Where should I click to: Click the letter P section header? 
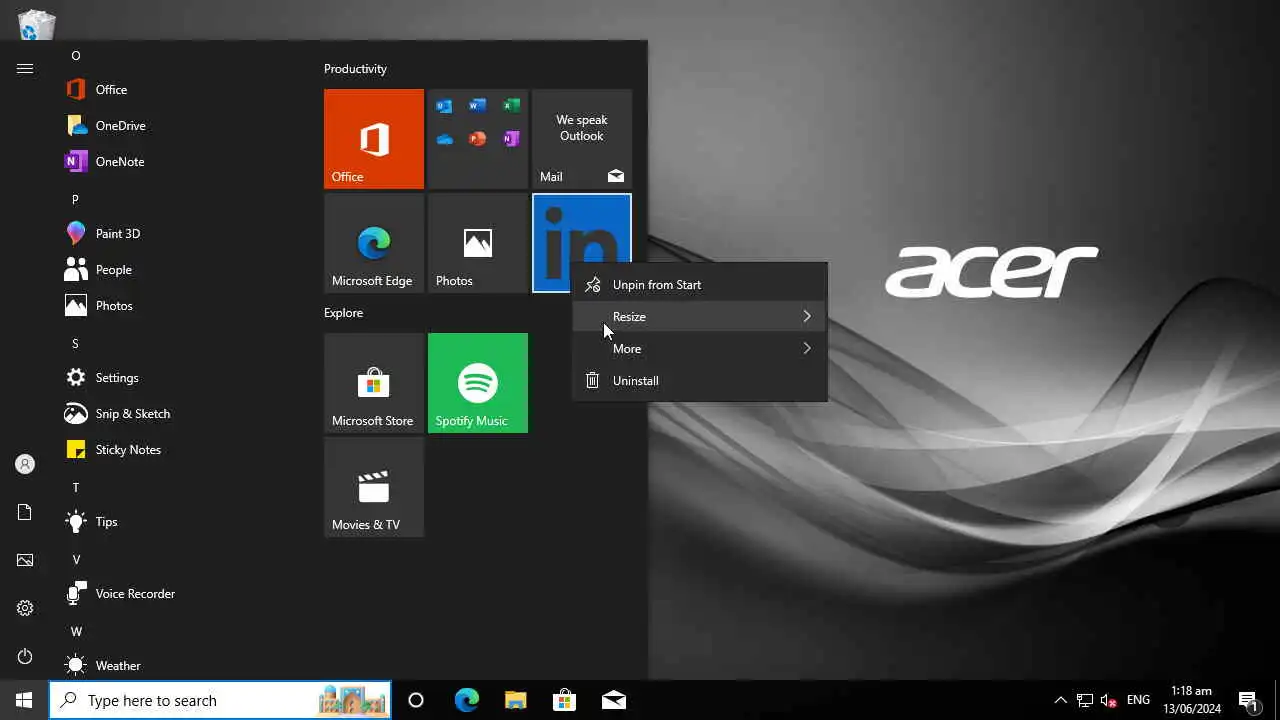coord(75,200)
